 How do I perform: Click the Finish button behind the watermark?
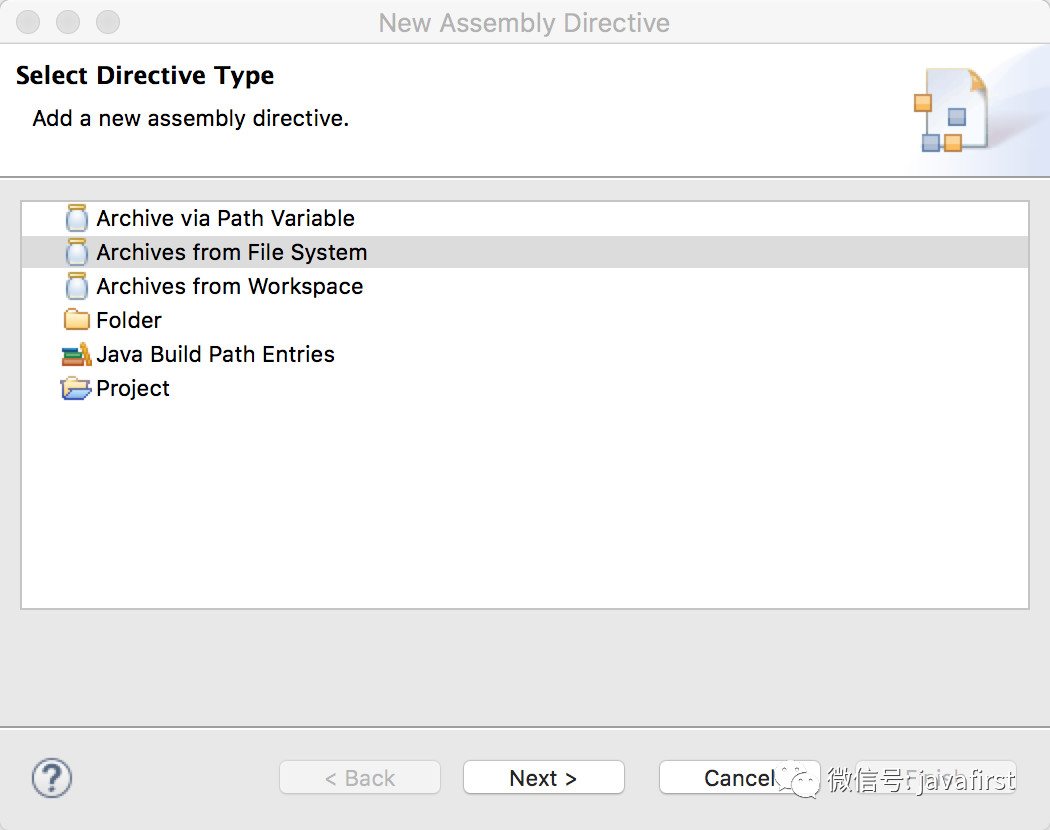[x=935, y=778]
